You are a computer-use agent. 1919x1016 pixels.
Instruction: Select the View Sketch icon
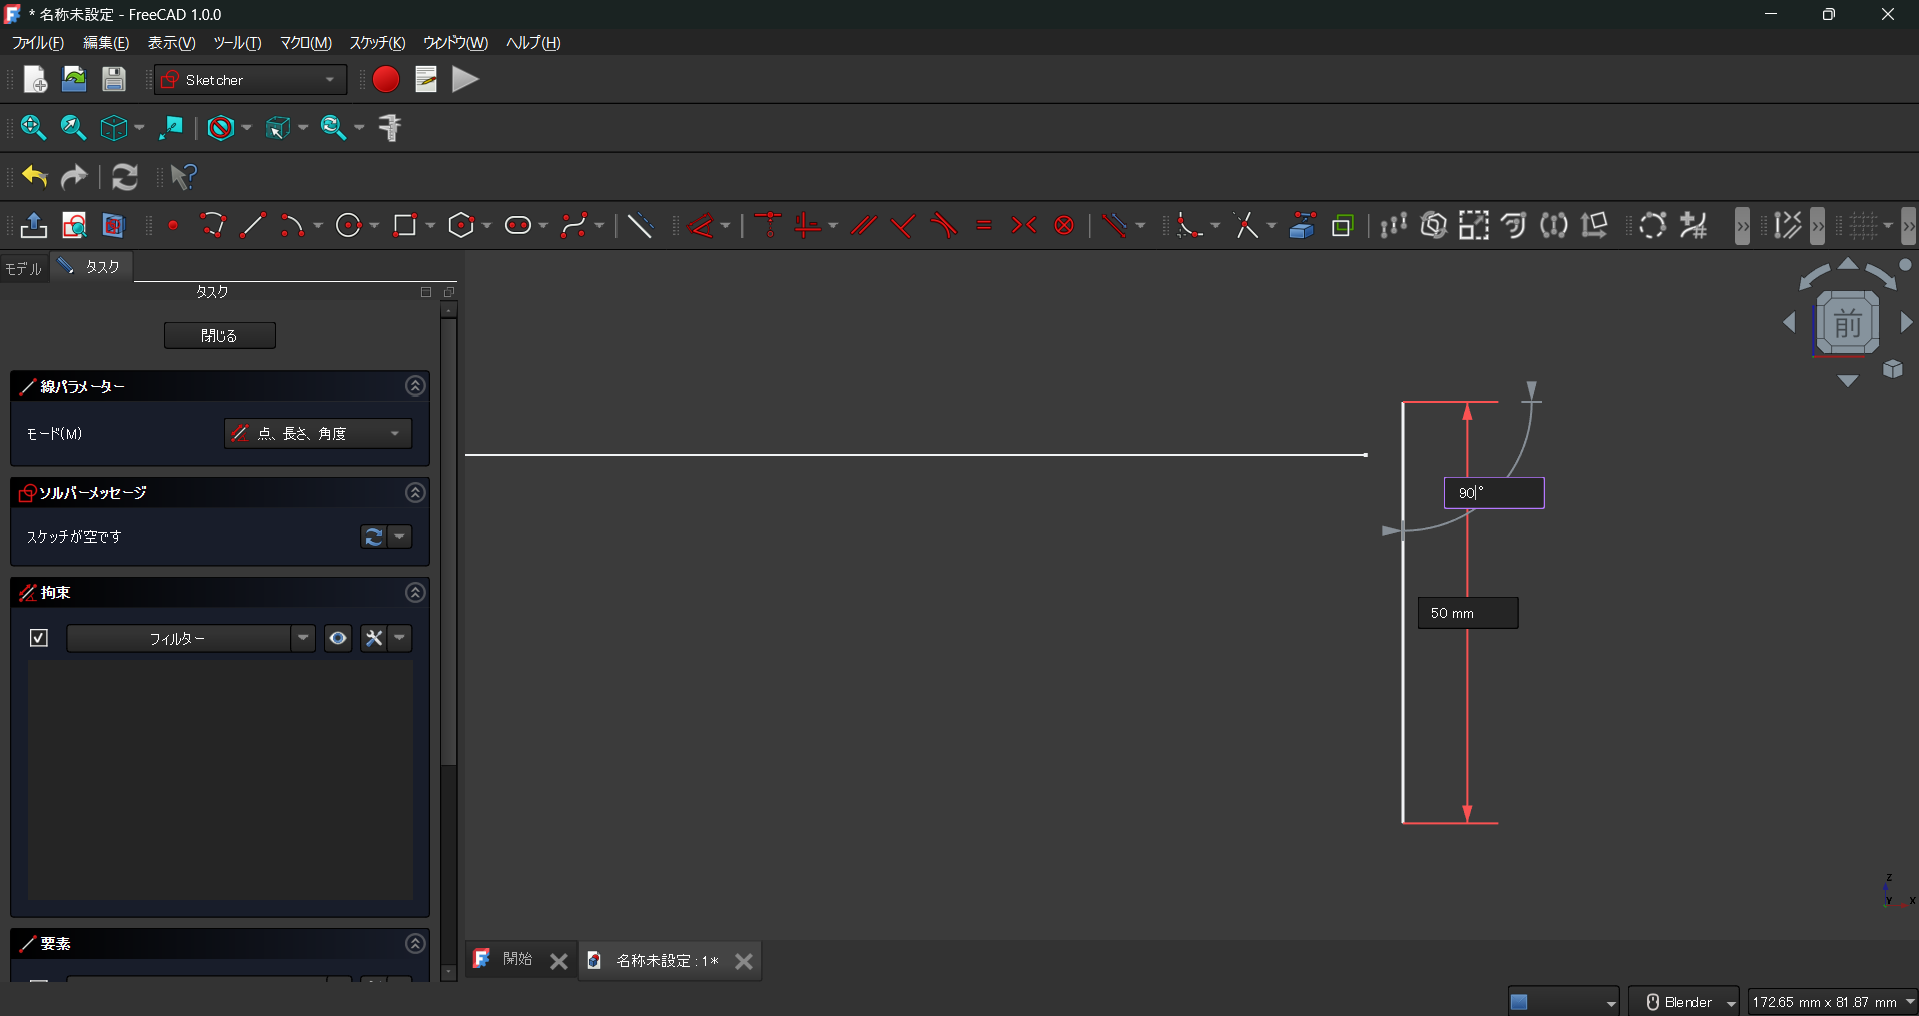click(74, 226)
